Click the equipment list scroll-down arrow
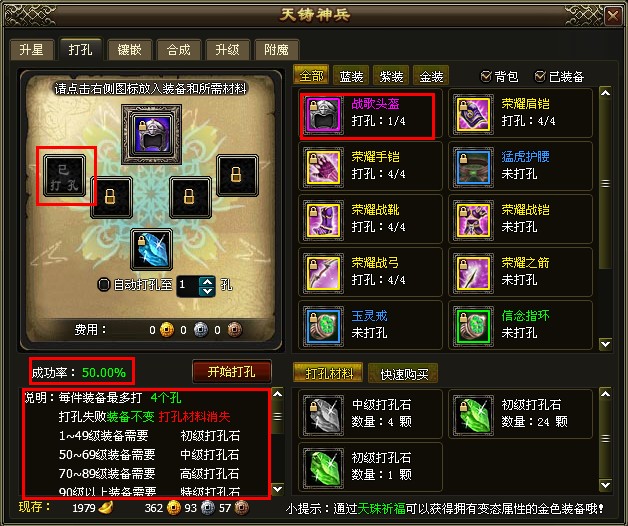The width and height of the screenshot is (628, 526). (605, 344)
